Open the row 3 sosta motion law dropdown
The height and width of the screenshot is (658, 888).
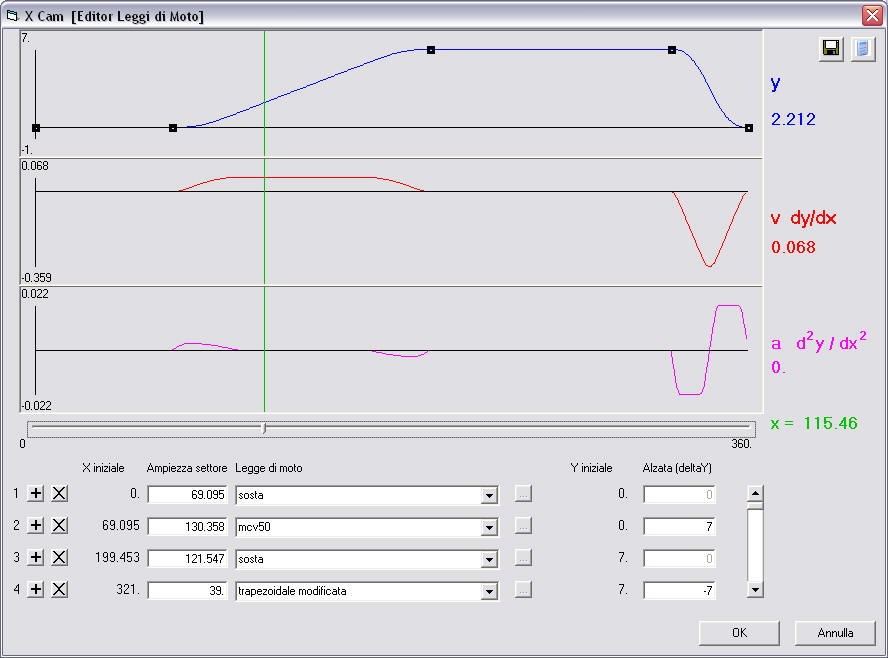[x=489, y=559]
